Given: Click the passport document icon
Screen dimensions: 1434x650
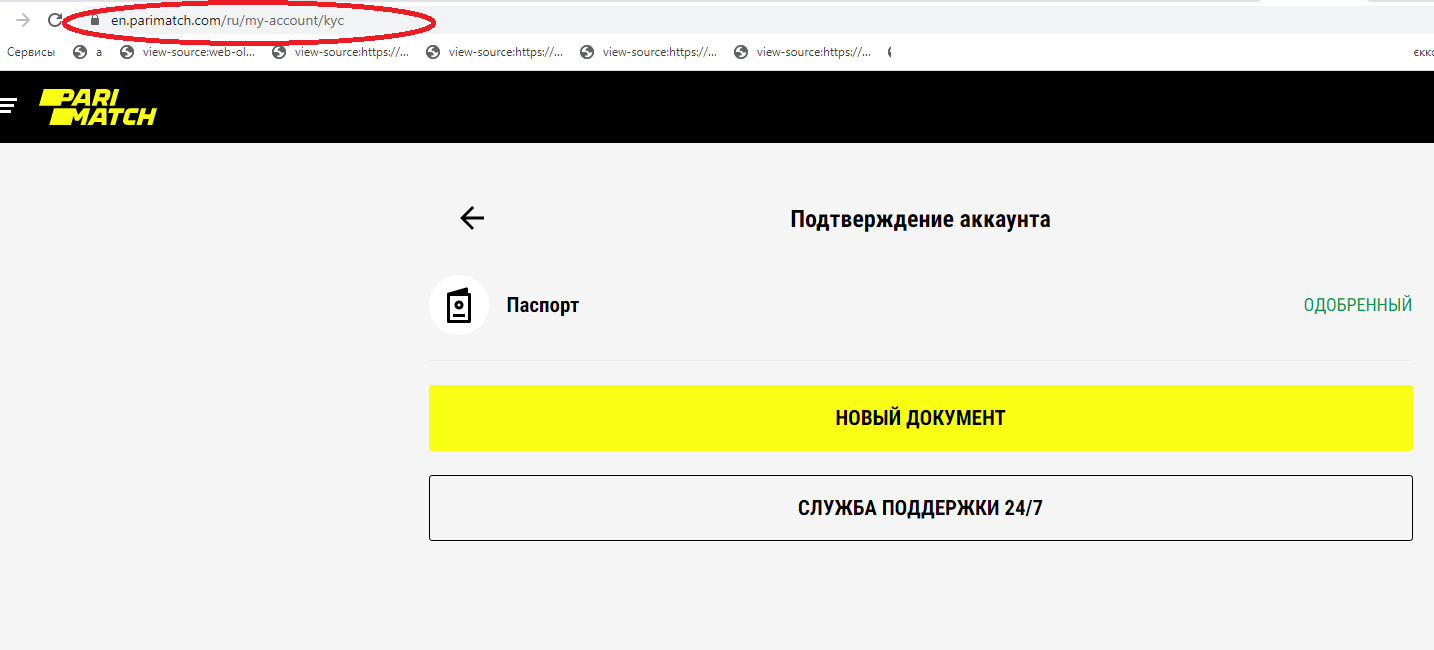Looking at the screenshot, I should (459, 305).
